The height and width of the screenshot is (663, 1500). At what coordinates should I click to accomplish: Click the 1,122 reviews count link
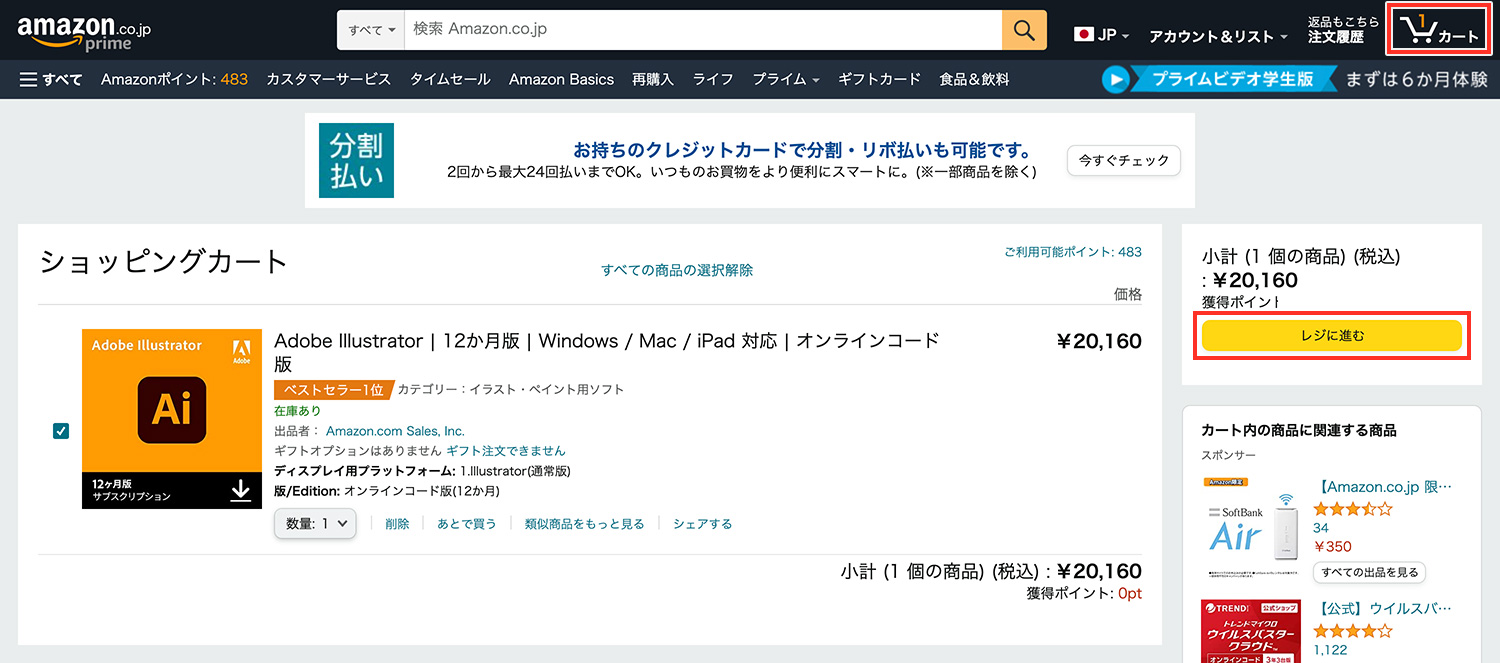pyautogui.click(x=1330, y=650)
